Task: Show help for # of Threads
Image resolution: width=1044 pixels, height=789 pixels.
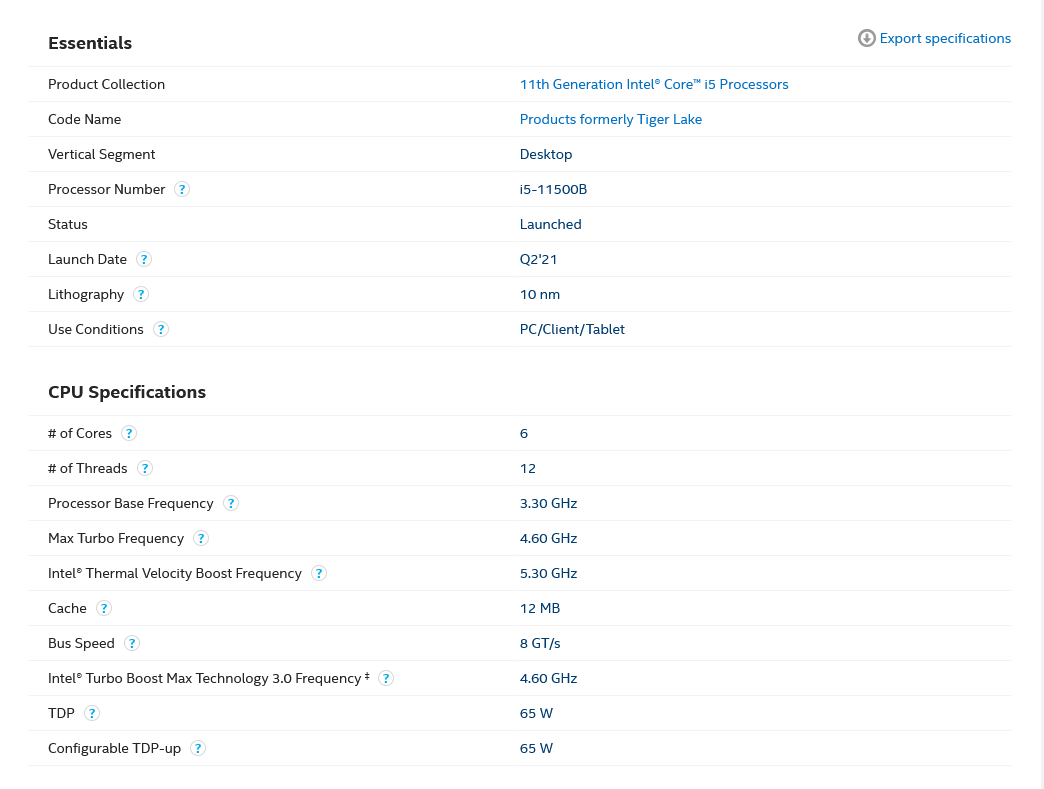Action: (x=144, y=468)
